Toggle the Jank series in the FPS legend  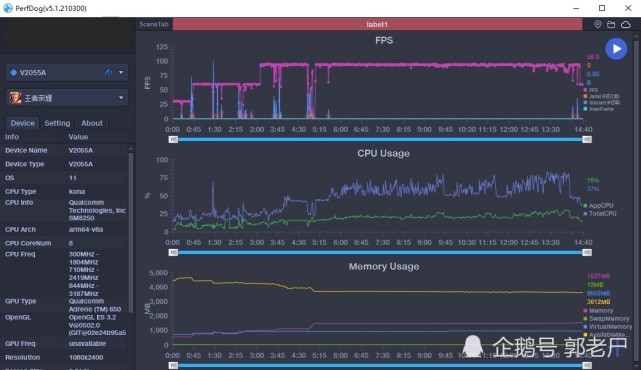[602, 96]
